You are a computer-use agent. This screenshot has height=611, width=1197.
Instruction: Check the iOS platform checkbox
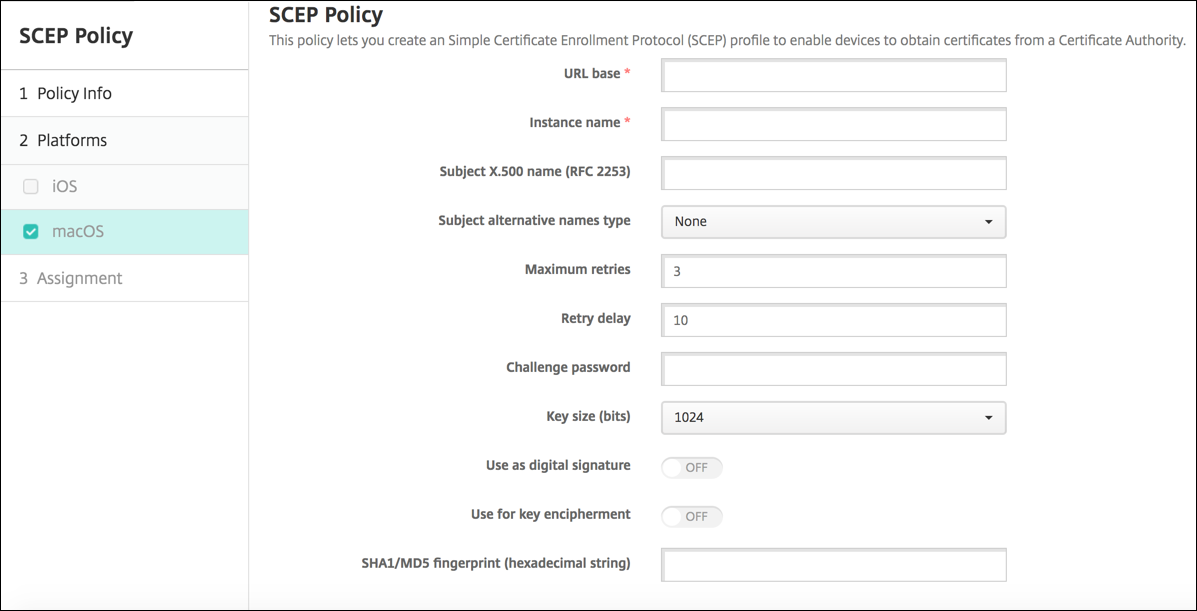point(31,186)
